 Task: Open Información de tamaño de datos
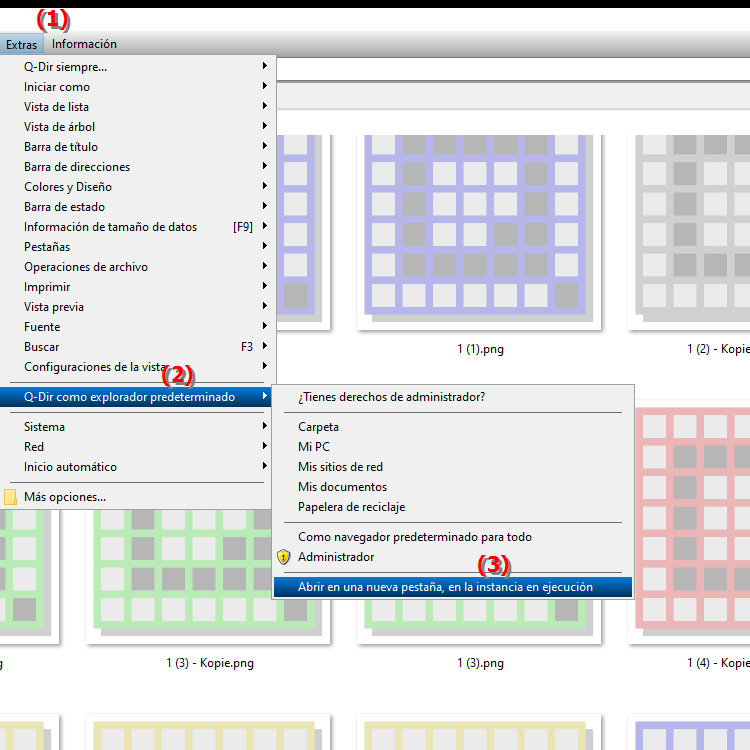[110, 227]
